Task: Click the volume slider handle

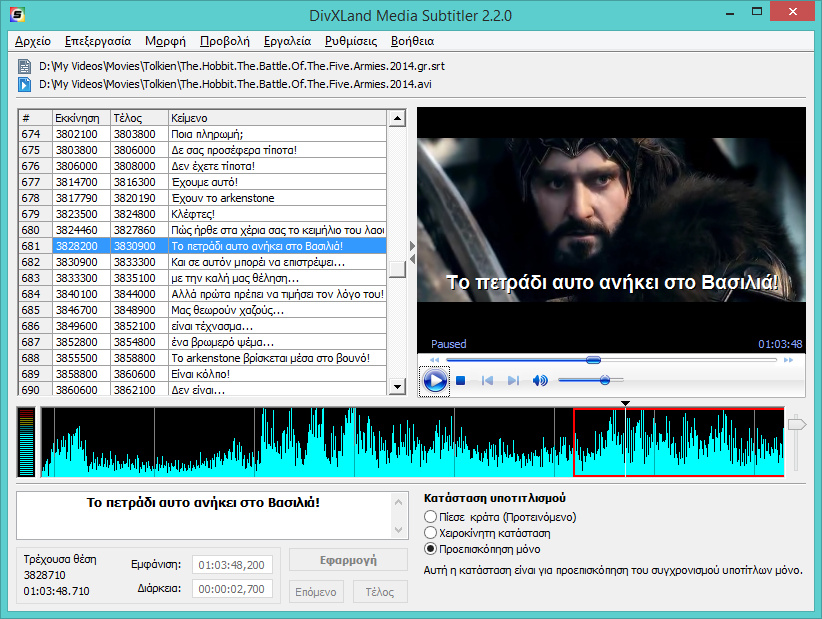Action: (x=605, y=380)
